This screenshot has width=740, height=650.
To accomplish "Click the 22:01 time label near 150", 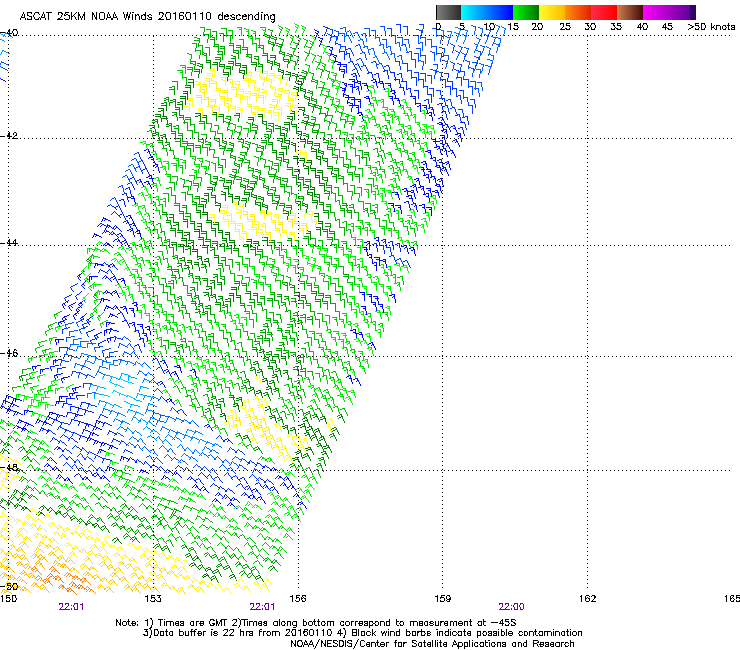I will (71, 607).
